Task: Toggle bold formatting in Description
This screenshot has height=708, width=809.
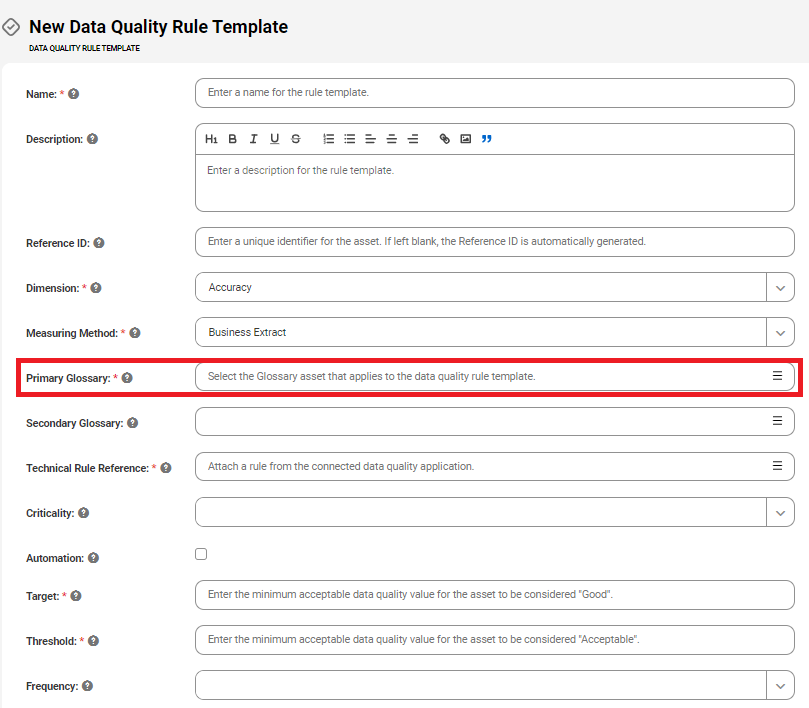Action: tap(233, 139)
